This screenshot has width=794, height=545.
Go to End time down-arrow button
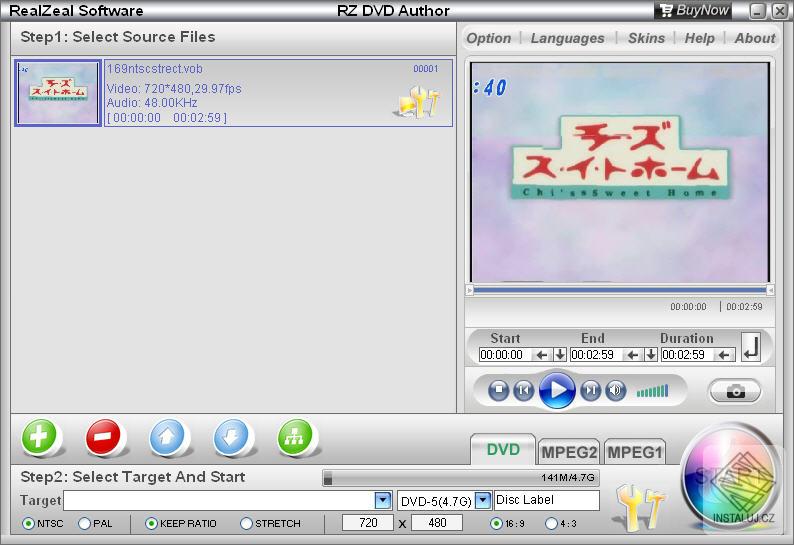pos(651,355)
